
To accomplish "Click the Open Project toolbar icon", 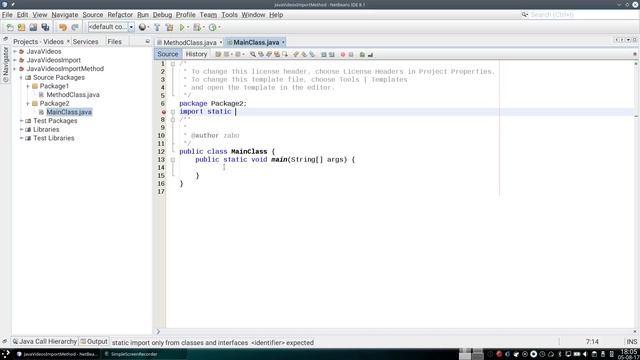I will (33, 27).
